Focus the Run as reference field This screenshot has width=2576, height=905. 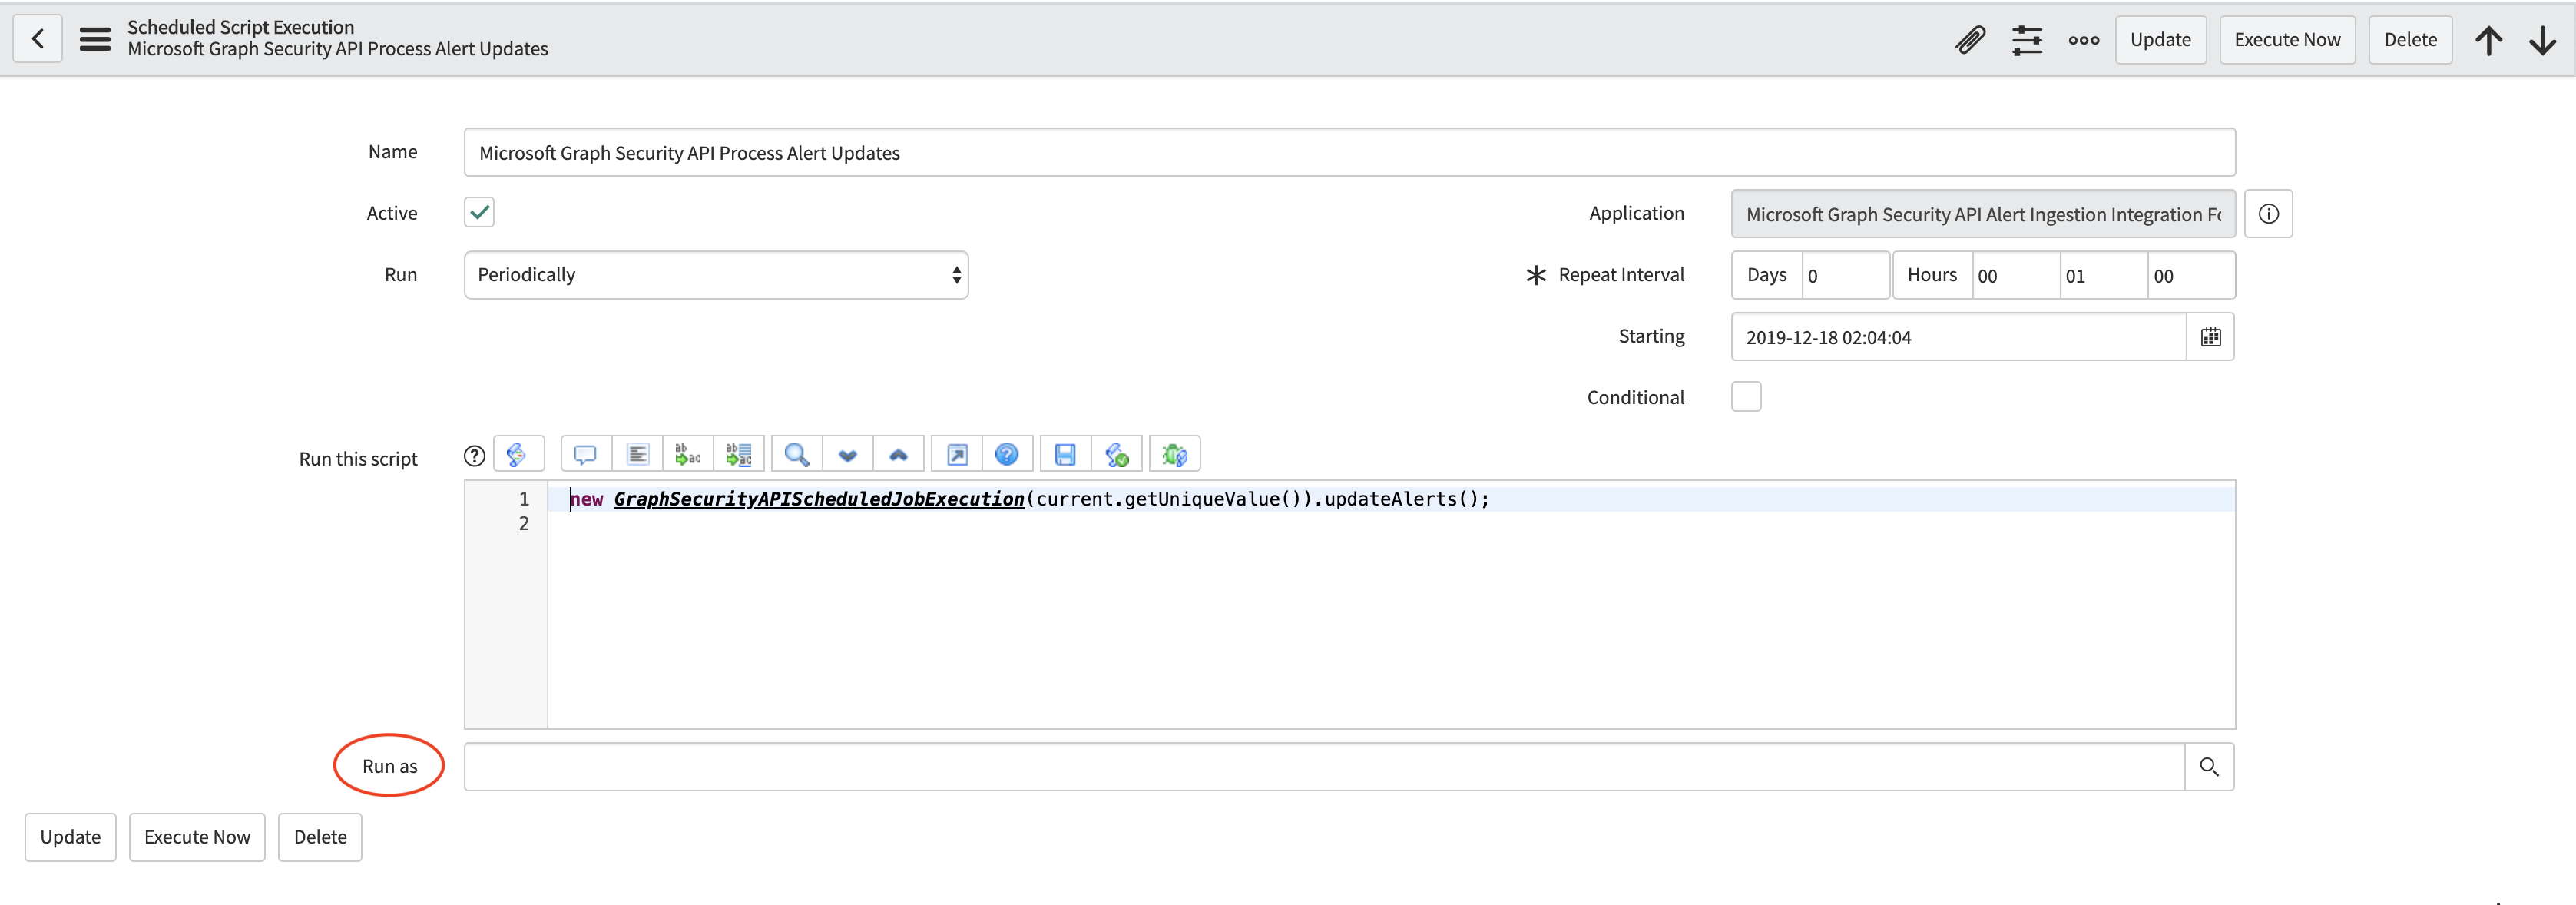(x=1324, y=767)
